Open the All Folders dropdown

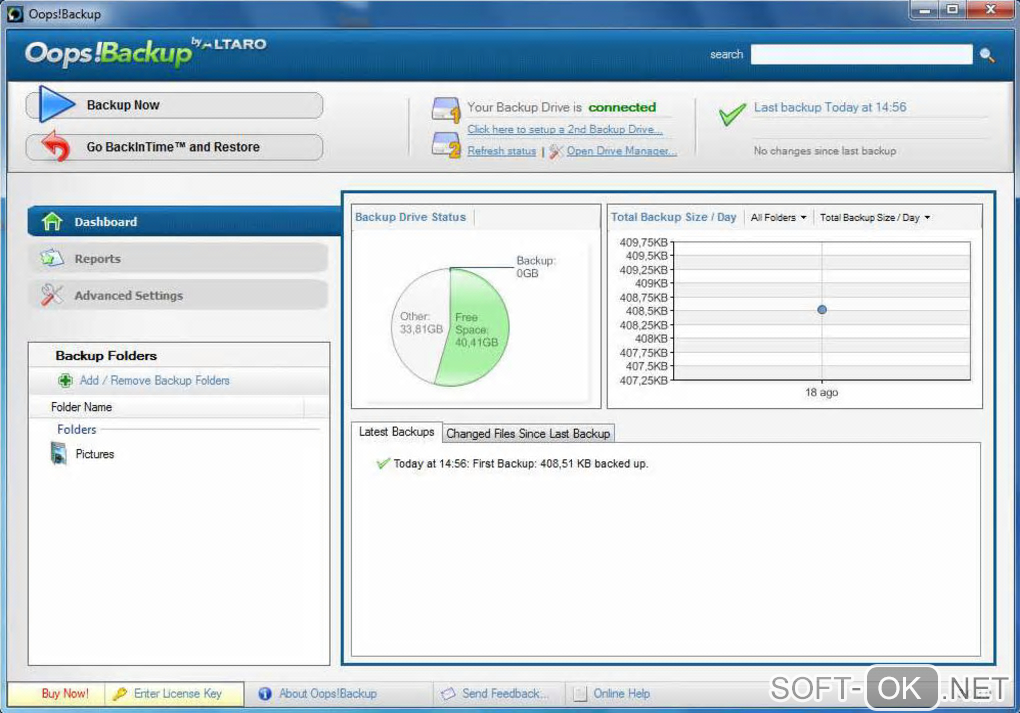tap(778, 217)
